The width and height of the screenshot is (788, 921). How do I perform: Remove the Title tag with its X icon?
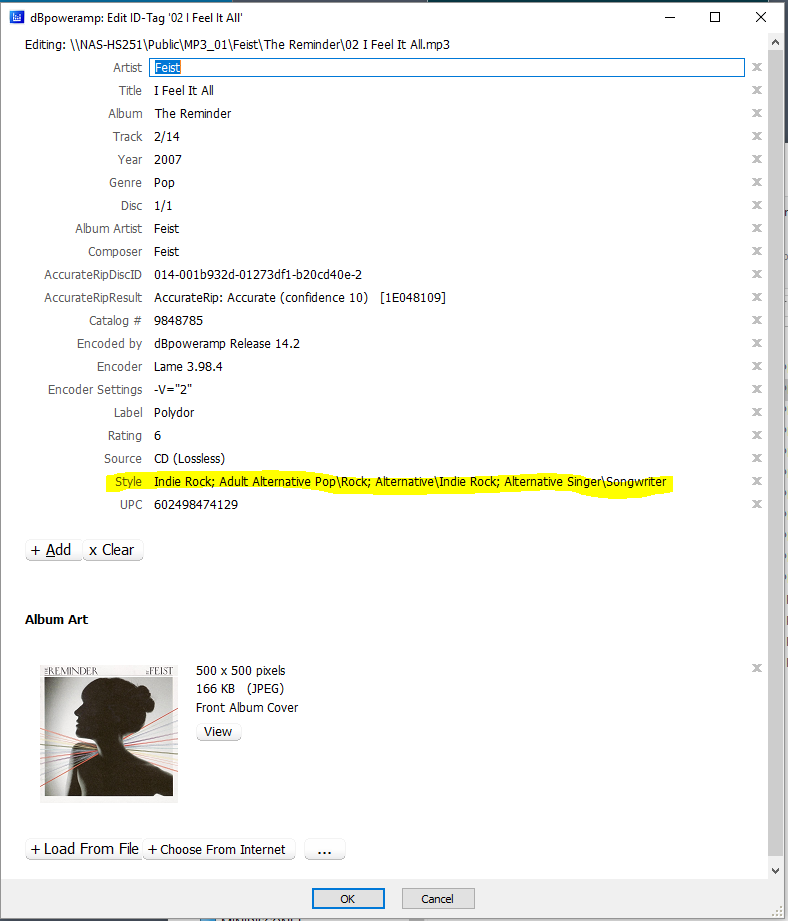click(x=757, y=90)
